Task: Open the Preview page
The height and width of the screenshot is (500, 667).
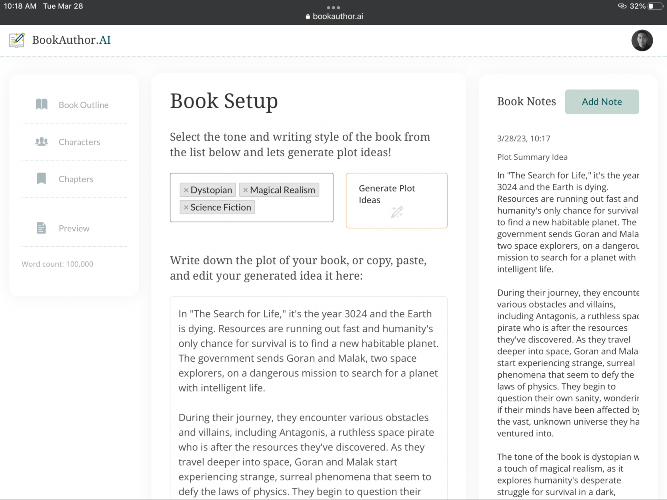Action: coord(74,229)
